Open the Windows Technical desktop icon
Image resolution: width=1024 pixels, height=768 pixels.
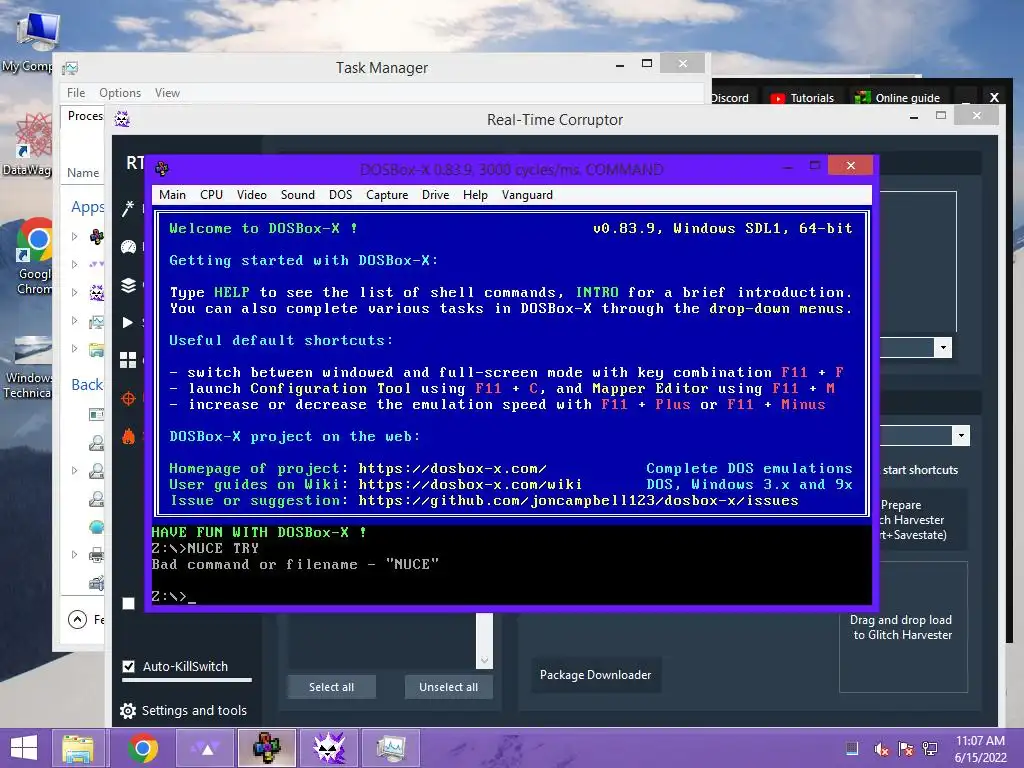tap(27, 367)
